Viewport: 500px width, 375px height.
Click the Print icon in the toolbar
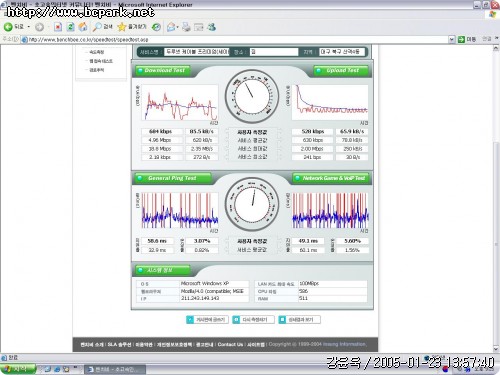(186, 27)
